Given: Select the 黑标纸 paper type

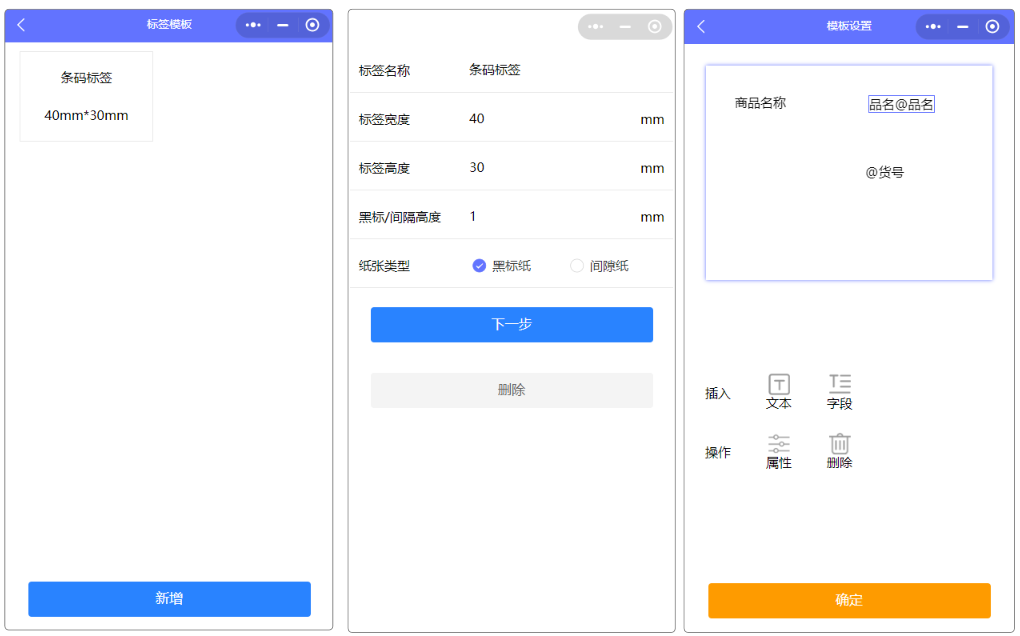Looking at the screenshot, I should tap(479, 266).
